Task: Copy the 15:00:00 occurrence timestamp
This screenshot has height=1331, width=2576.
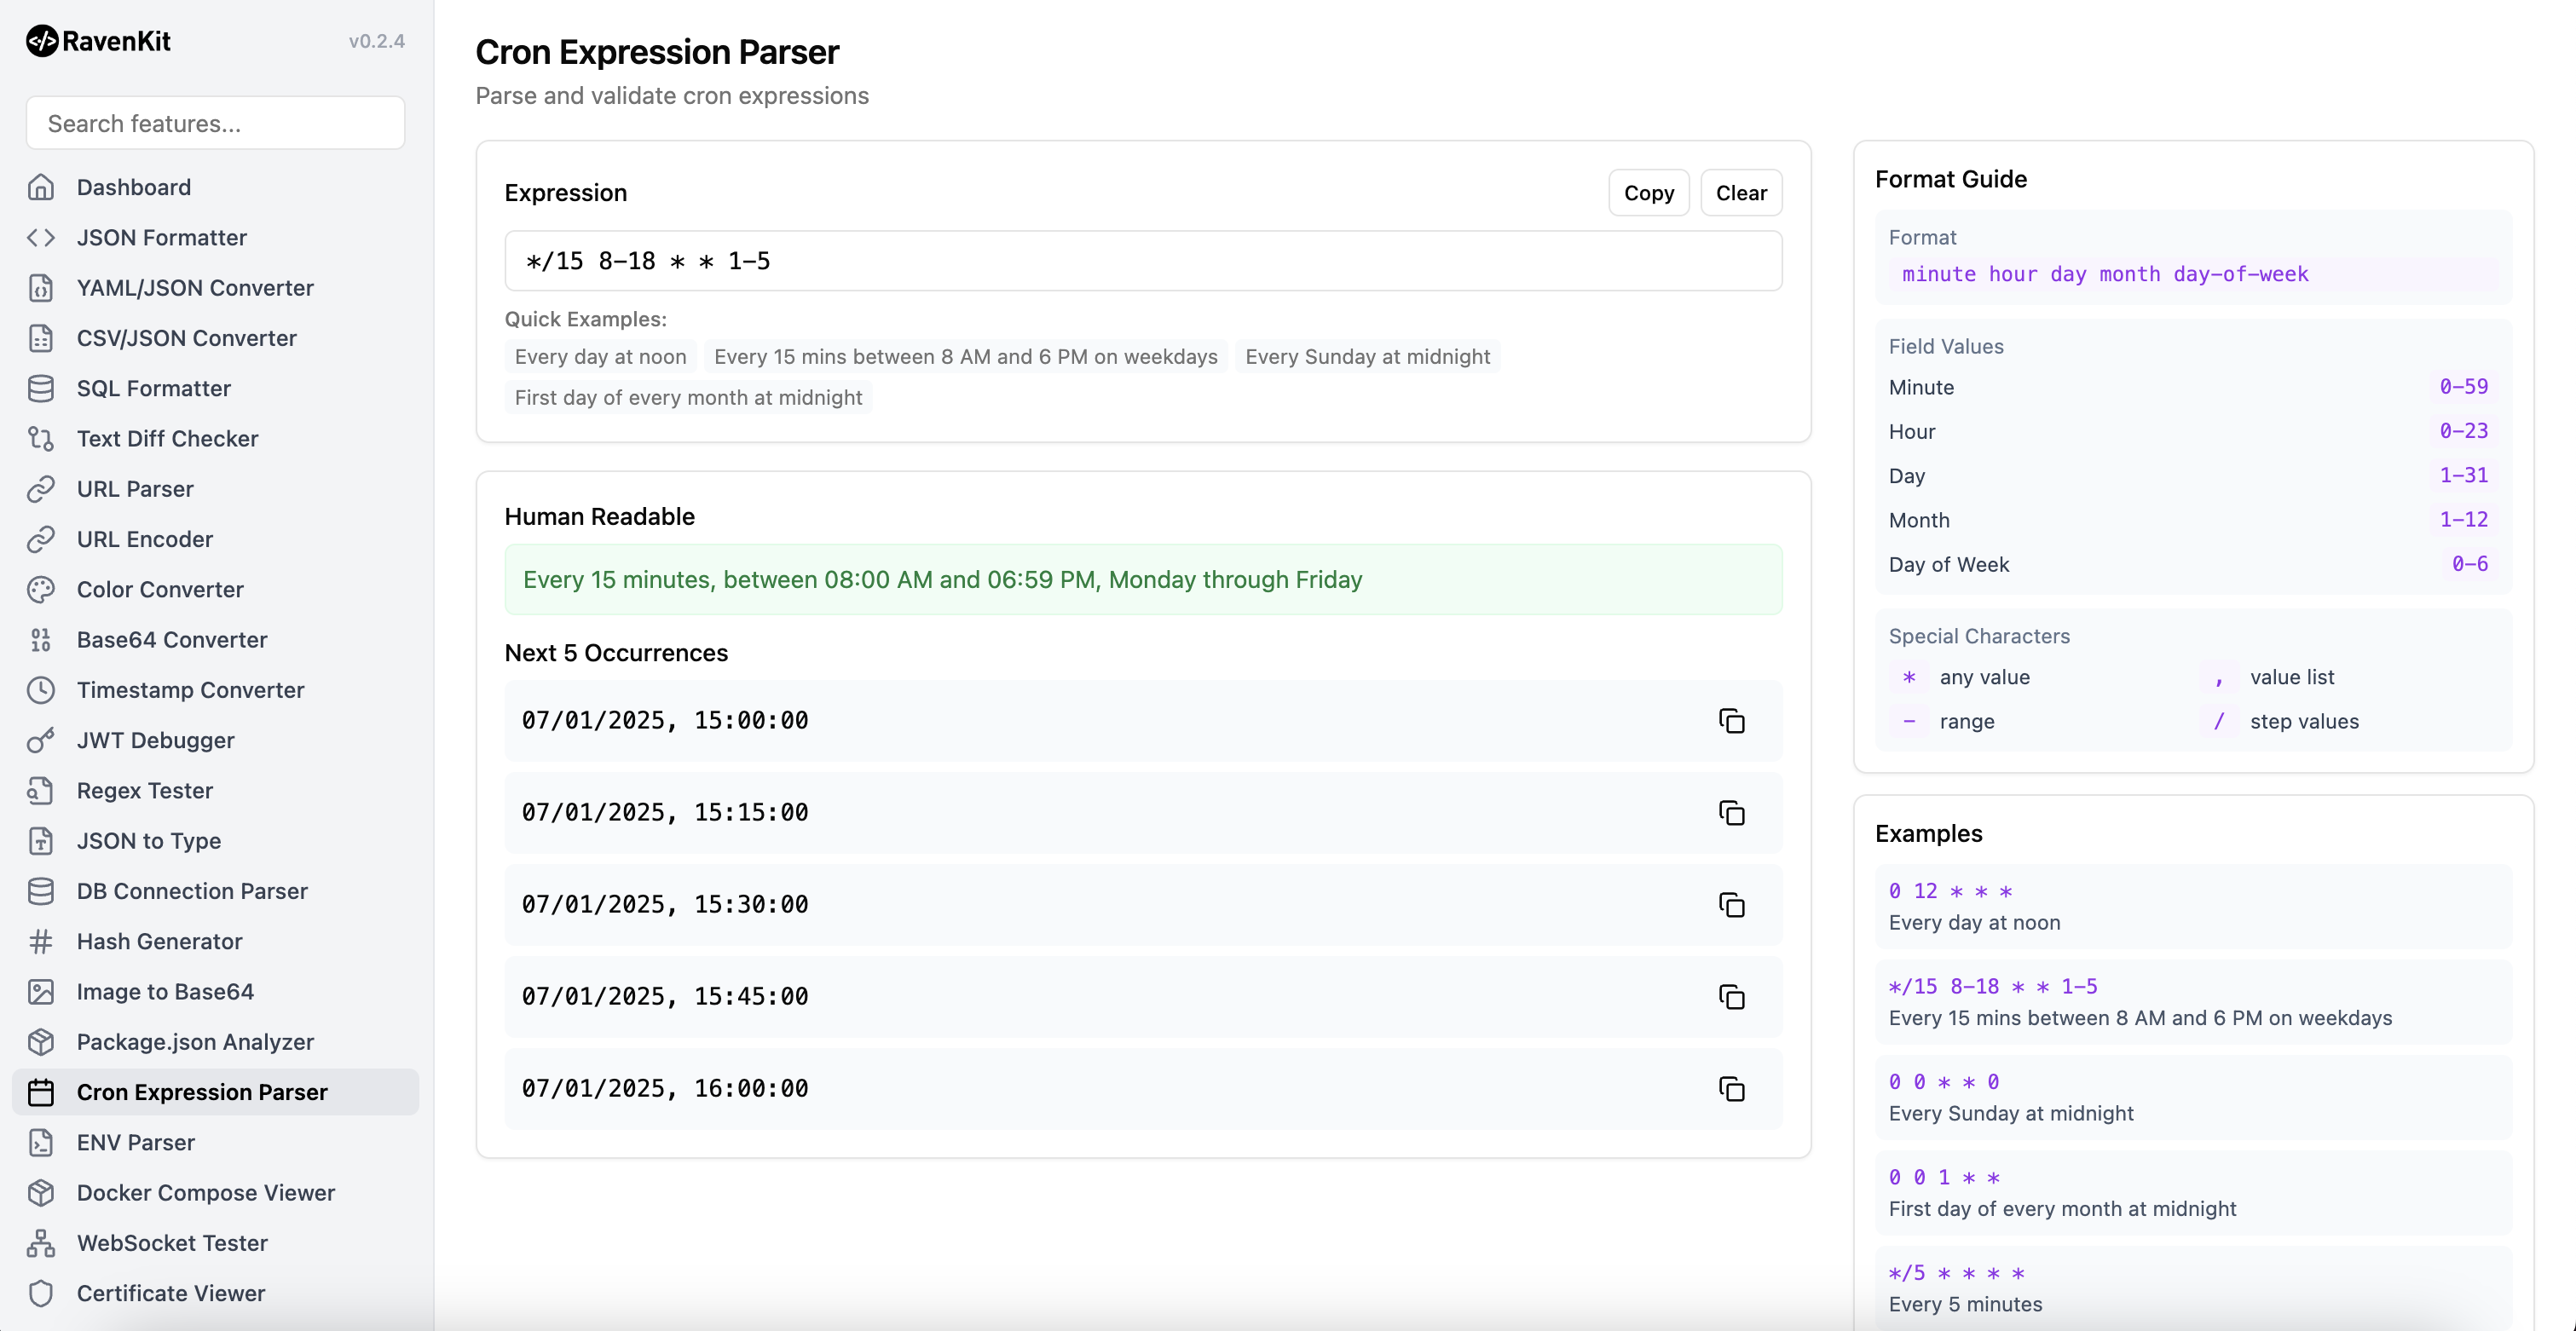Action: (1731, 721)
